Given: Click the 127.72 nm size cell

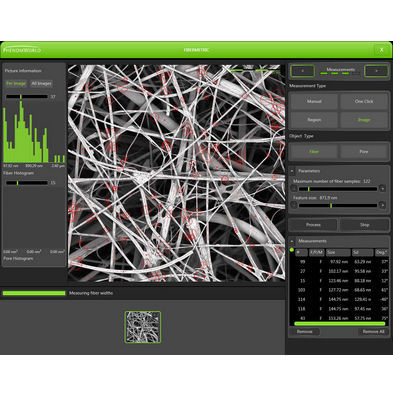Looking at the screenshot, I should pos(339,290).
